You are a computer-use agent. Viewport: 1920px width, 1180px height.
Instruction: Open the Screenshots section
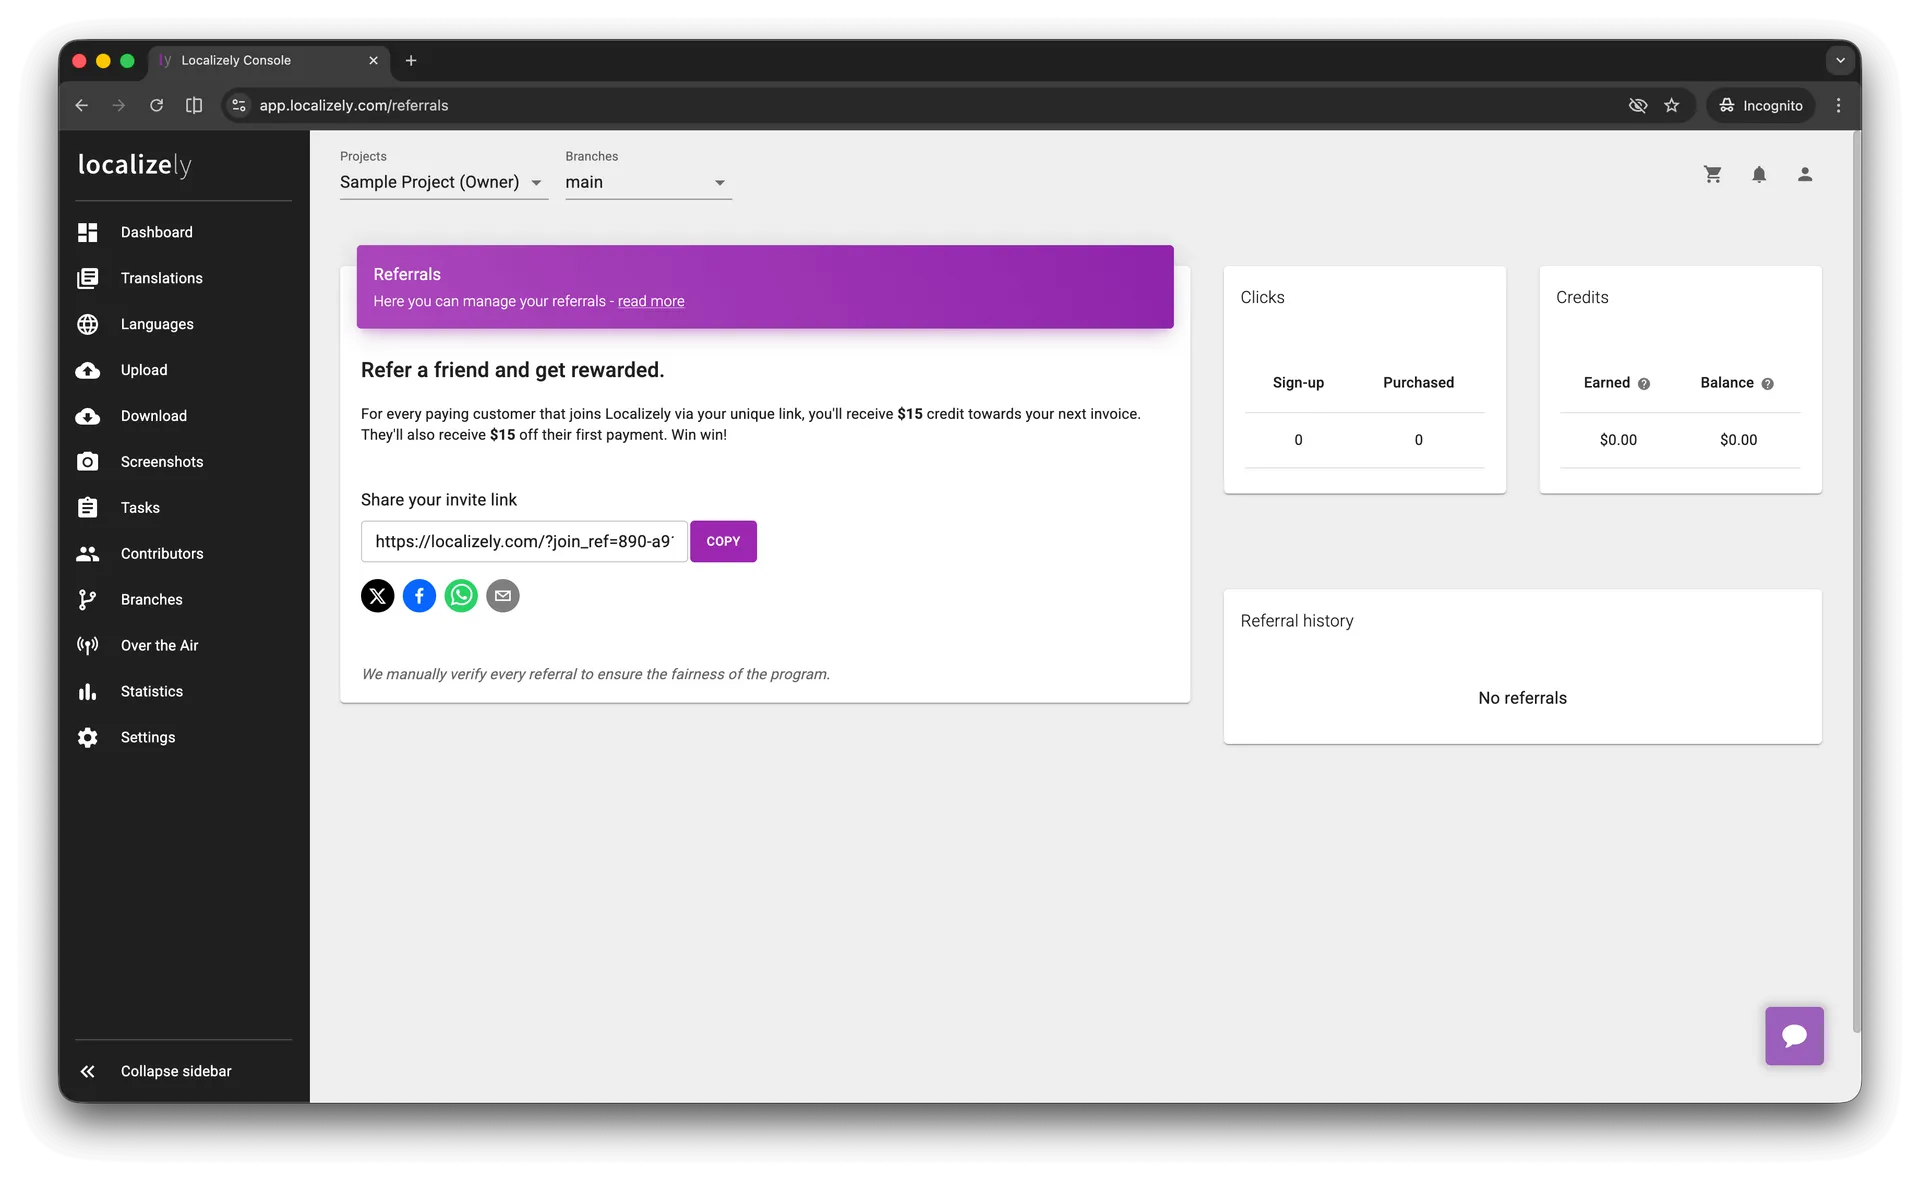tap(161, 462)
